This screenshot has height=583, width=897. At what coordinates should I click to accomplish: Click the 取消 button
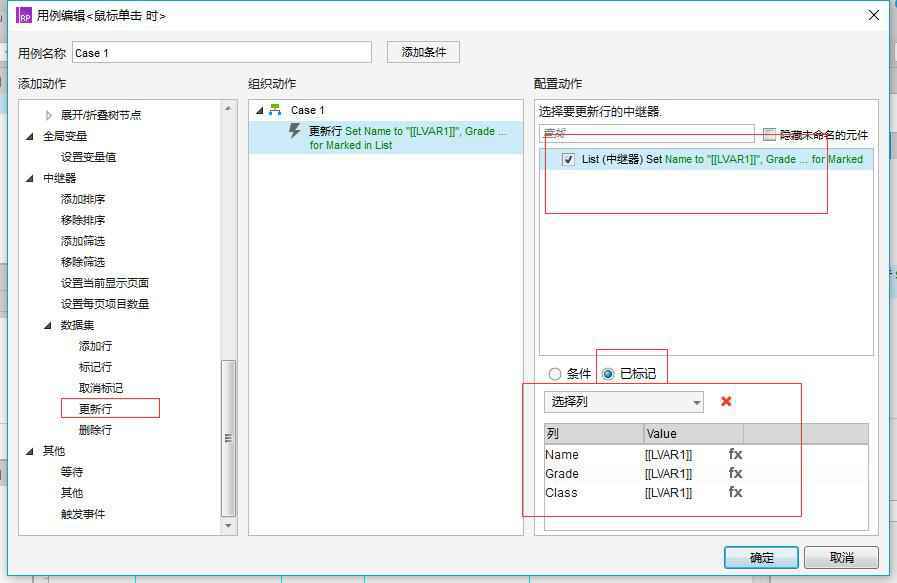[x=841, y=557]
